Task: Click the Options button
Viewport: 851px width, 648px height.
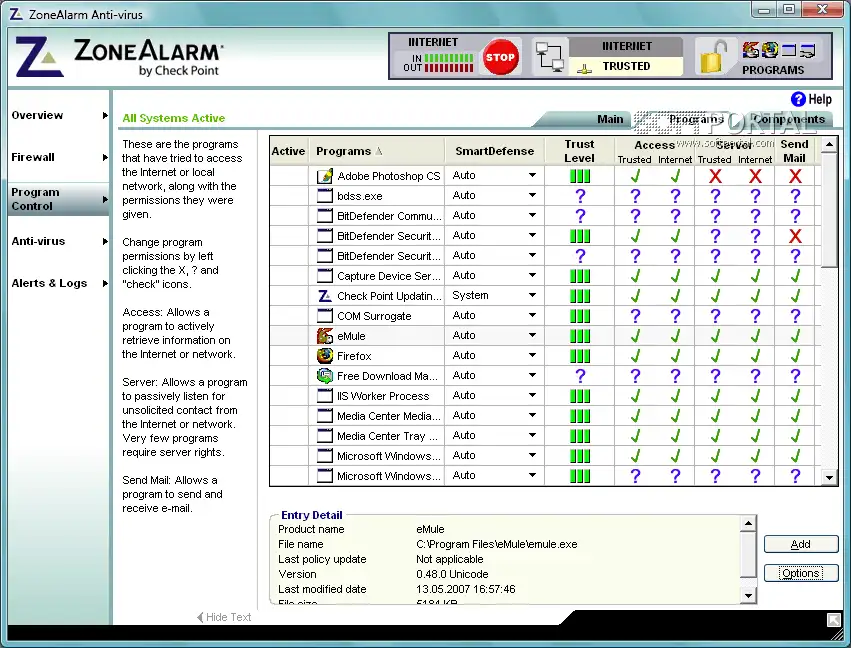Action: coord(801,573)
